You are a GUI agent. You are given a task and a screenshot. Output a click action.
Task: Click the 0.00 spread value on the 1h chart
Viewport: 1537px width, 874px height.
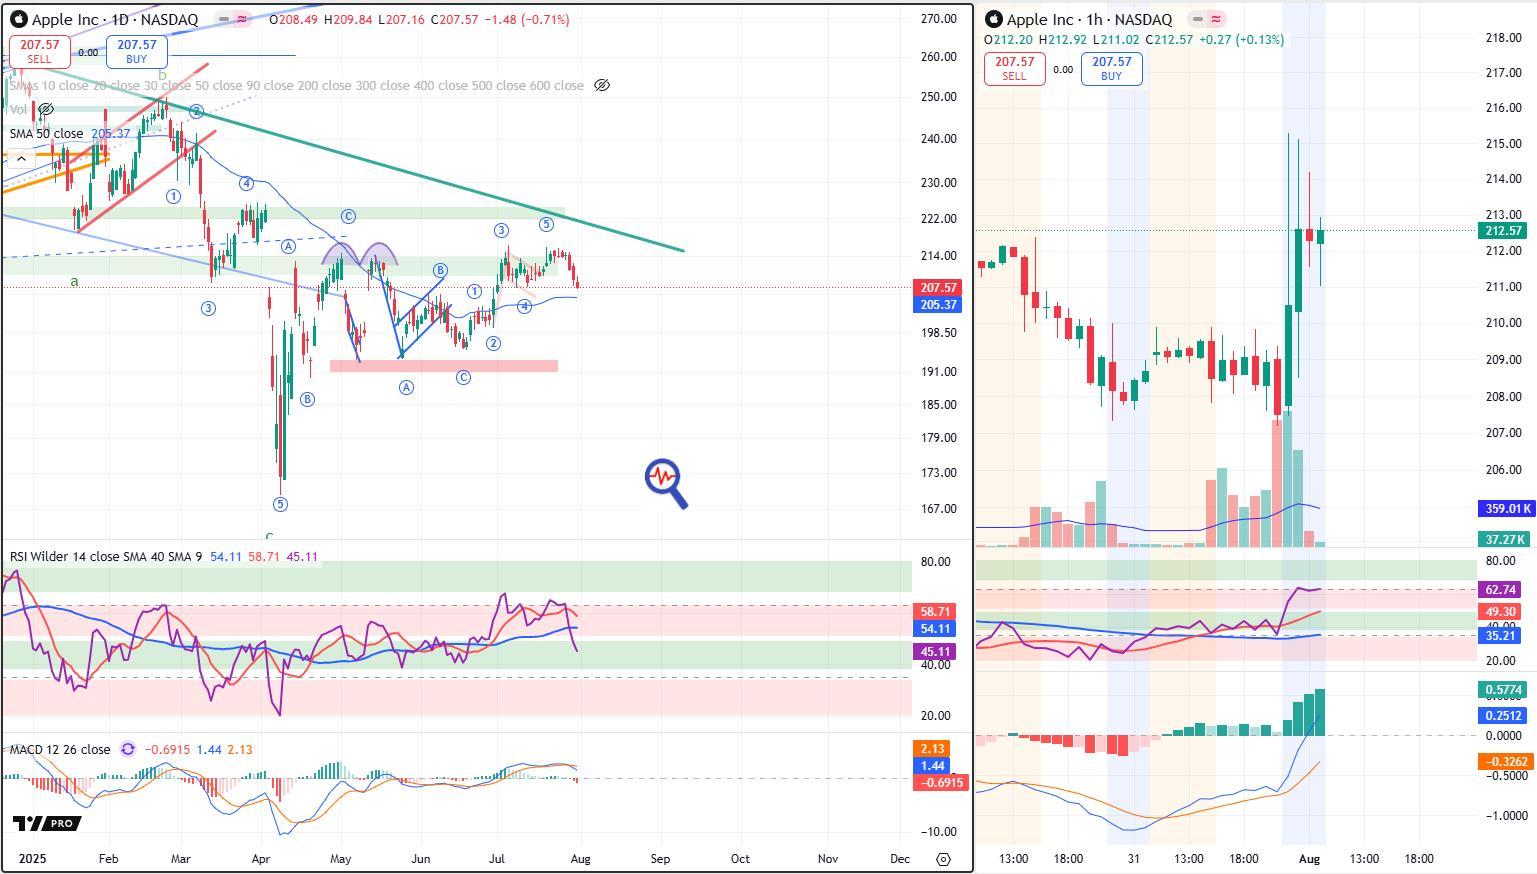click(x=1063, y=70)
